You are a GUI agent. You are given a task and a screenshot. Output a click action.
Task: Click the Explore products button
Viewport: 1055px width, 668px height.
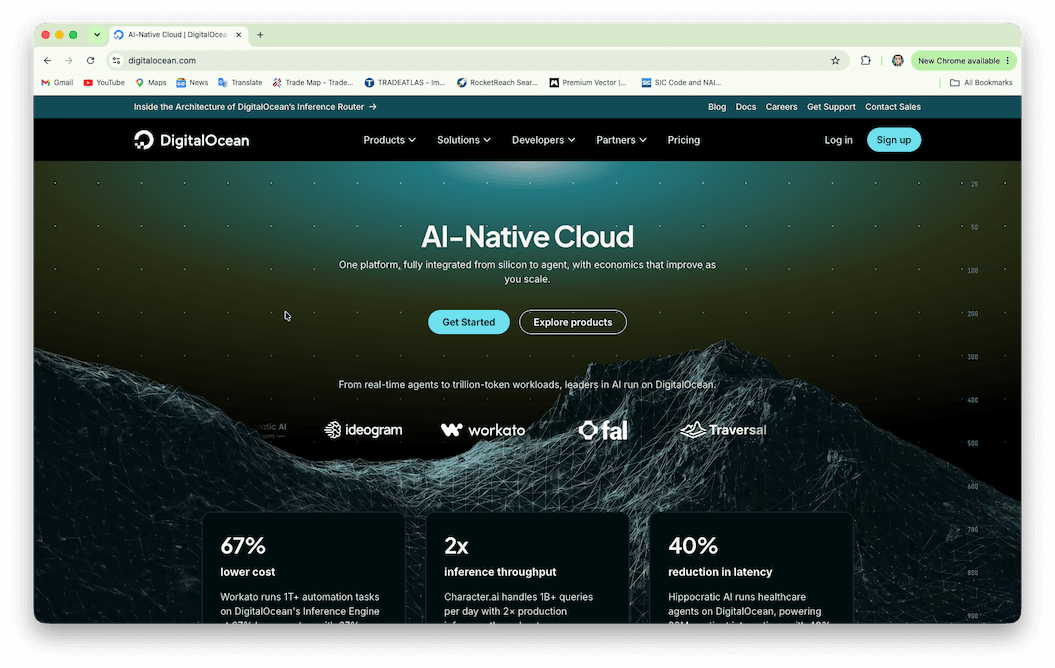(573, 322)
